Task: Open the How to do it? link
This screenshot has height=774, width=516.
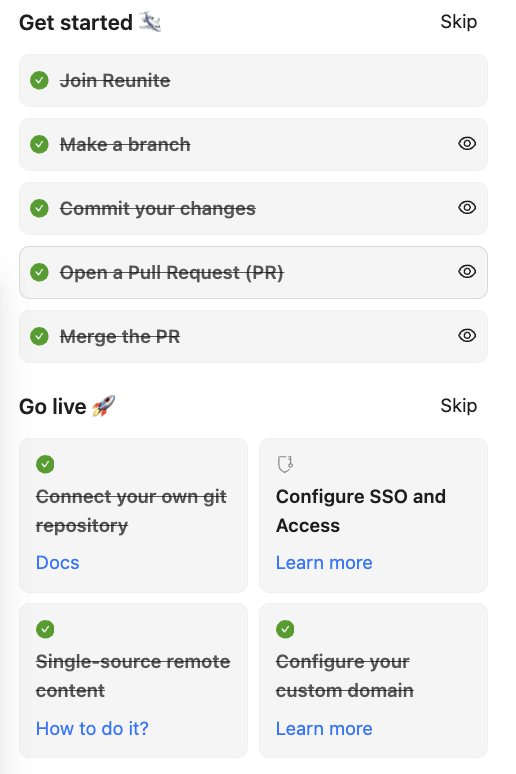Action: [x=92, y=729]
